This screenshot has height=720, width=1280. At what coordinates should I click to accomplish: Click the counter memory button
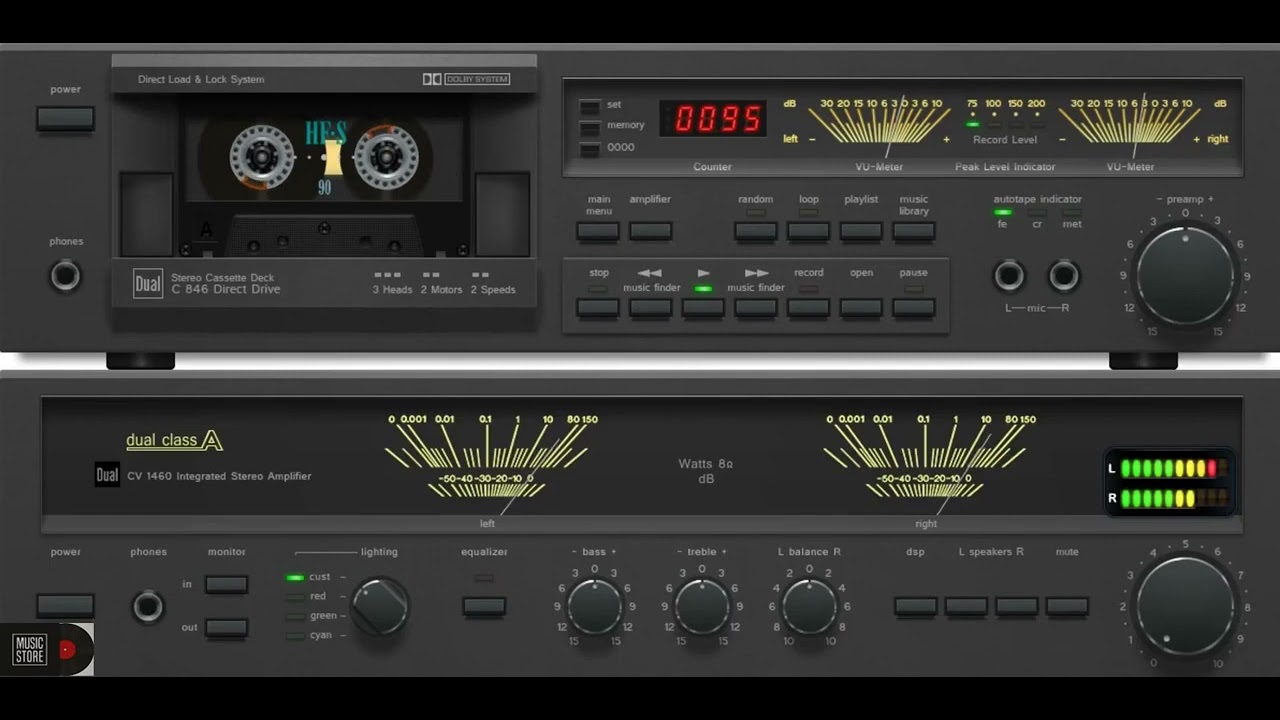[590, 127]
